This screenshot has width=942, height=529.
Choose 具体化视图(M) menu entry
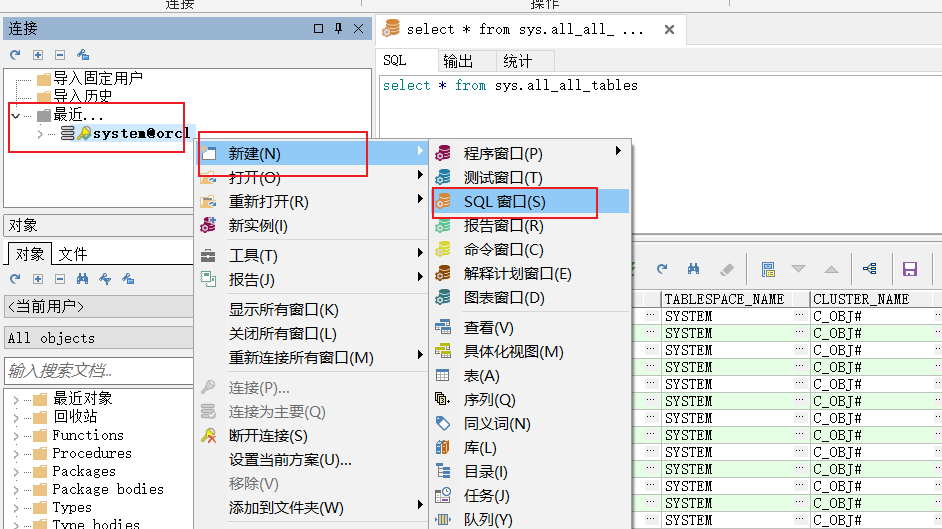click(x=530, y=352)
